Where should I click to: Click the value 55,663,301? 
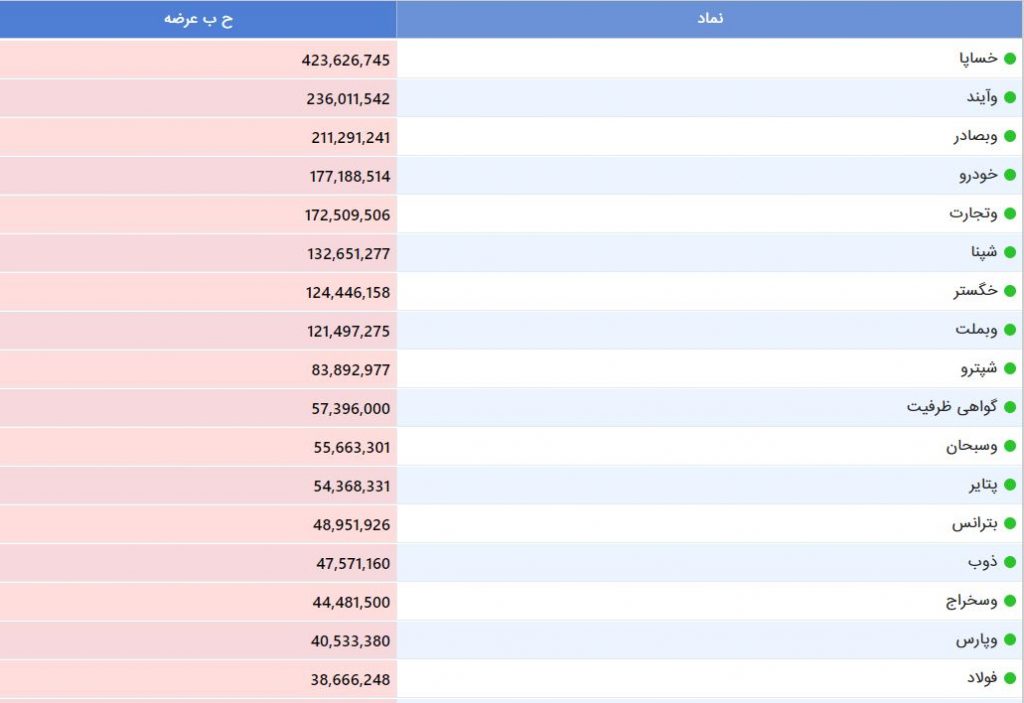(352, 448)
